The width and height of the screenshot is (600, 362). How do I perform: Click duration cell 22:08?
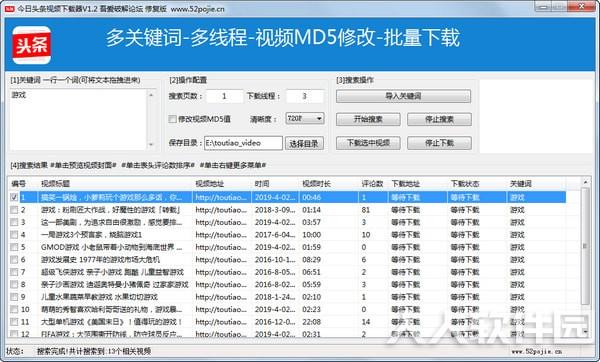click(x=311, y=322)
